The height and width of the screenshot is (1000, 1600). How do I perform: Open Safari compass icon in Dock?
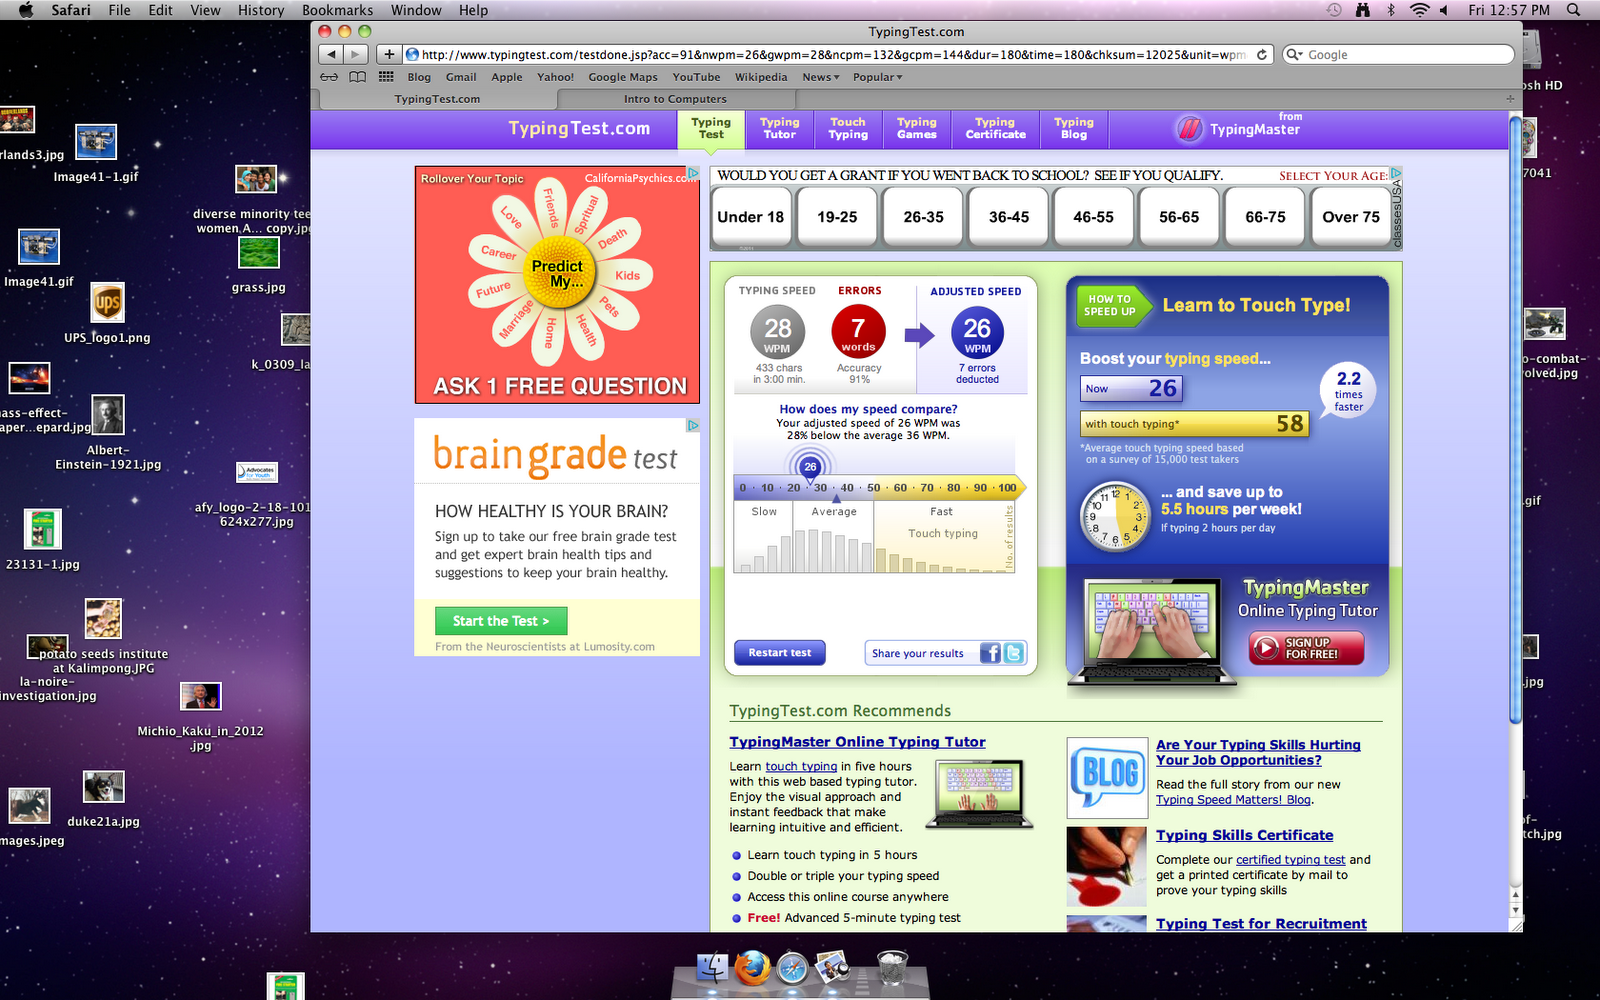point(792,968)
